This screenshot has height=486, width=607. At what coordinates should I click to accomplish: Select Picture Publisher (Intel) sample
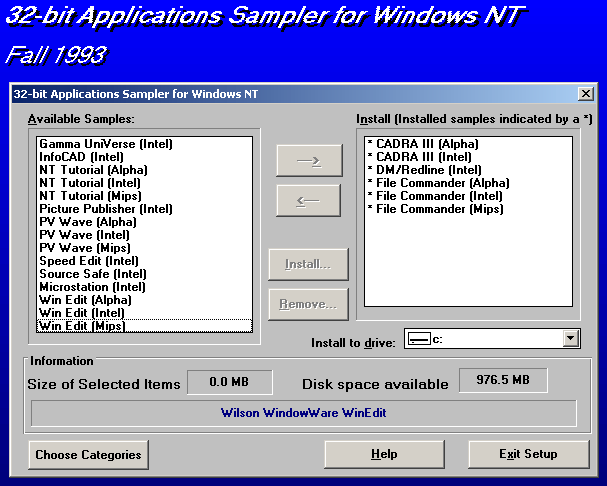tap(144, 209)
